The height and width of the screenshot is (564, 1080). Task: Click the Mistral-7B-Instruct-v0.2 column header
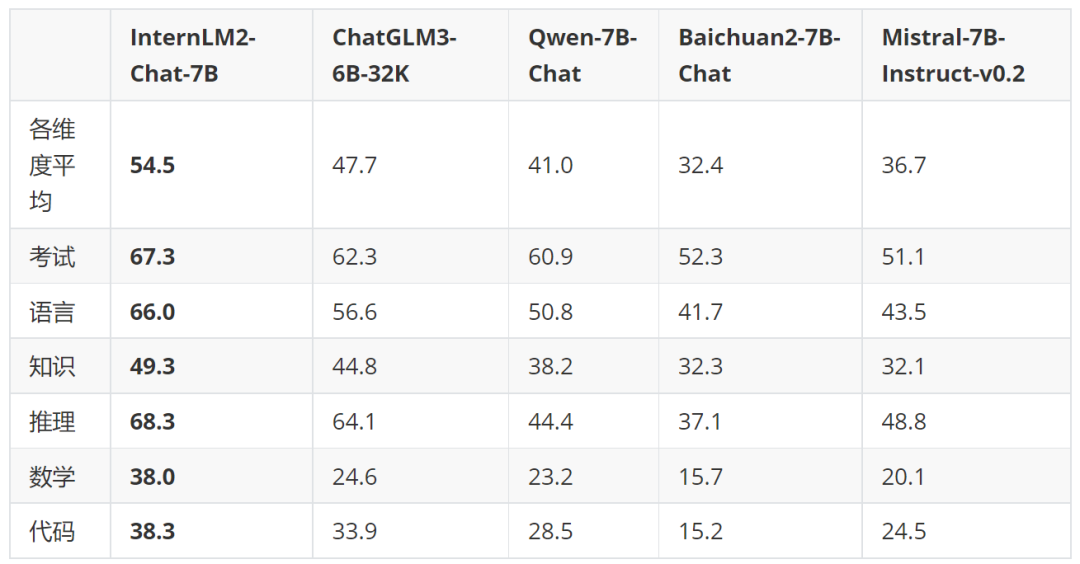(952, 56)
